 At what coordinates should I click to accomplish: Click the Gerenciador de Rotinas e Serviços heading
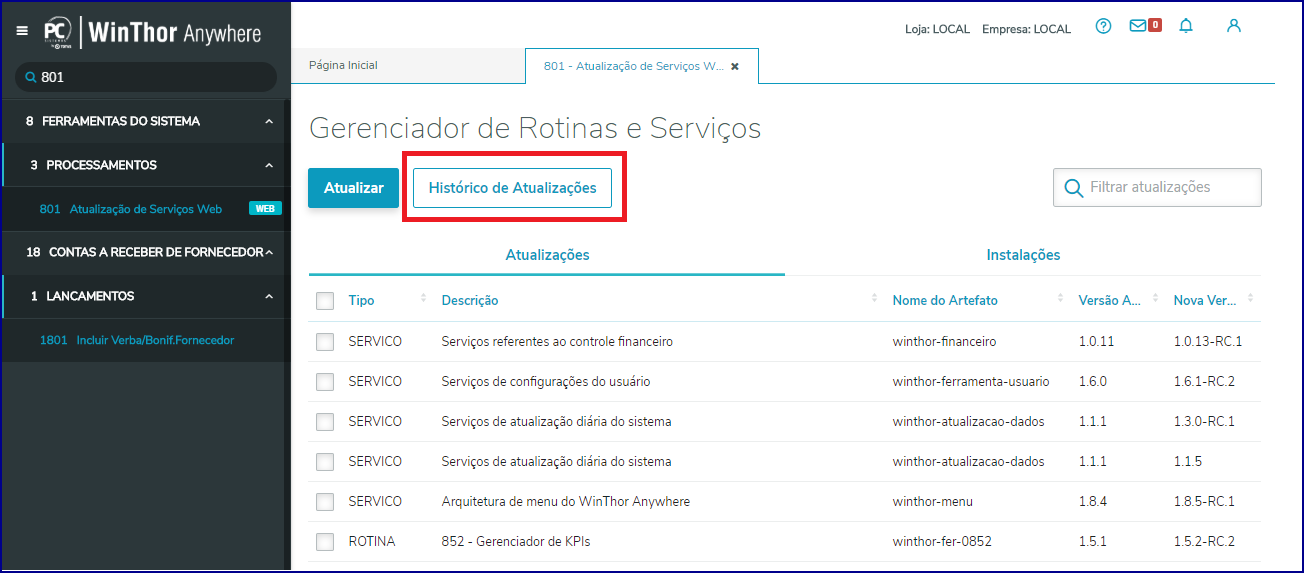coord(535,128)
